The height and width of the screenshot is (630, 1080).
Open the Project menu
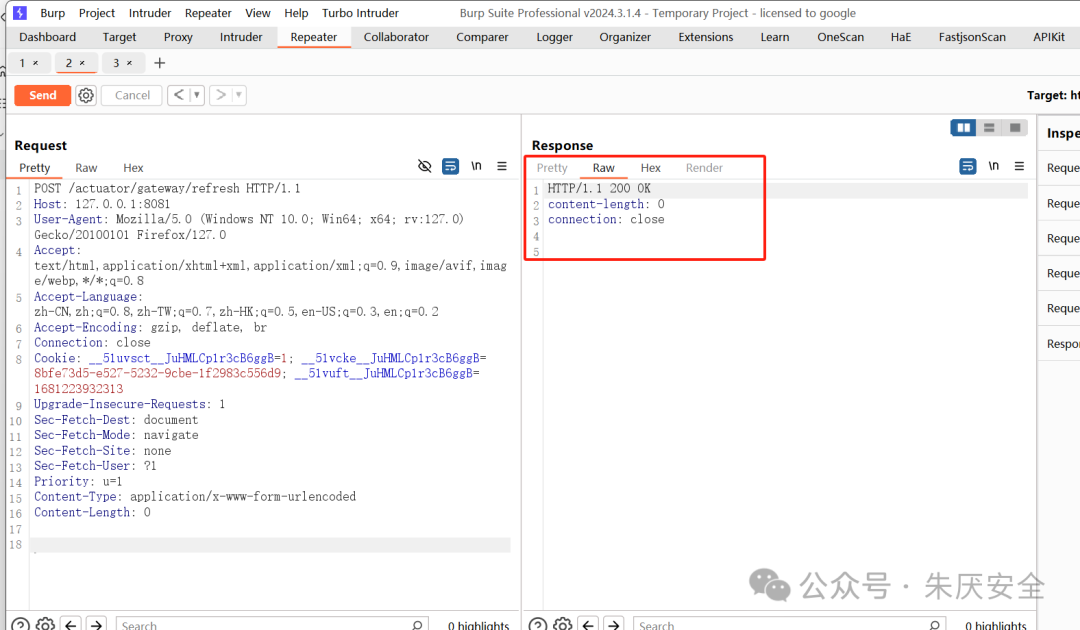pyautogui.click(x=96, y=13)
